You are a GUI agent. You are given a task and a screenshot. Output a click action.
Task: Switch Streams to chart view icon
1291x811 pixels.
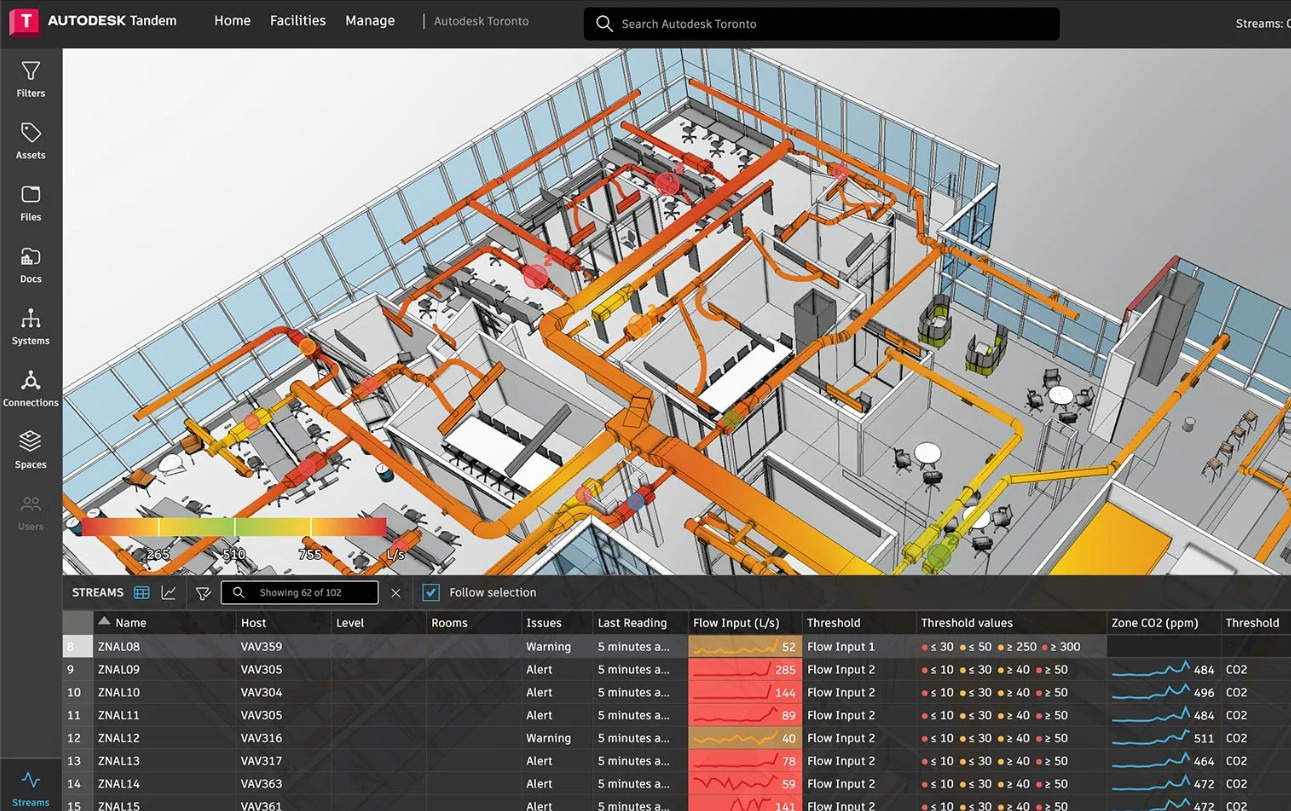coord(169,593)
